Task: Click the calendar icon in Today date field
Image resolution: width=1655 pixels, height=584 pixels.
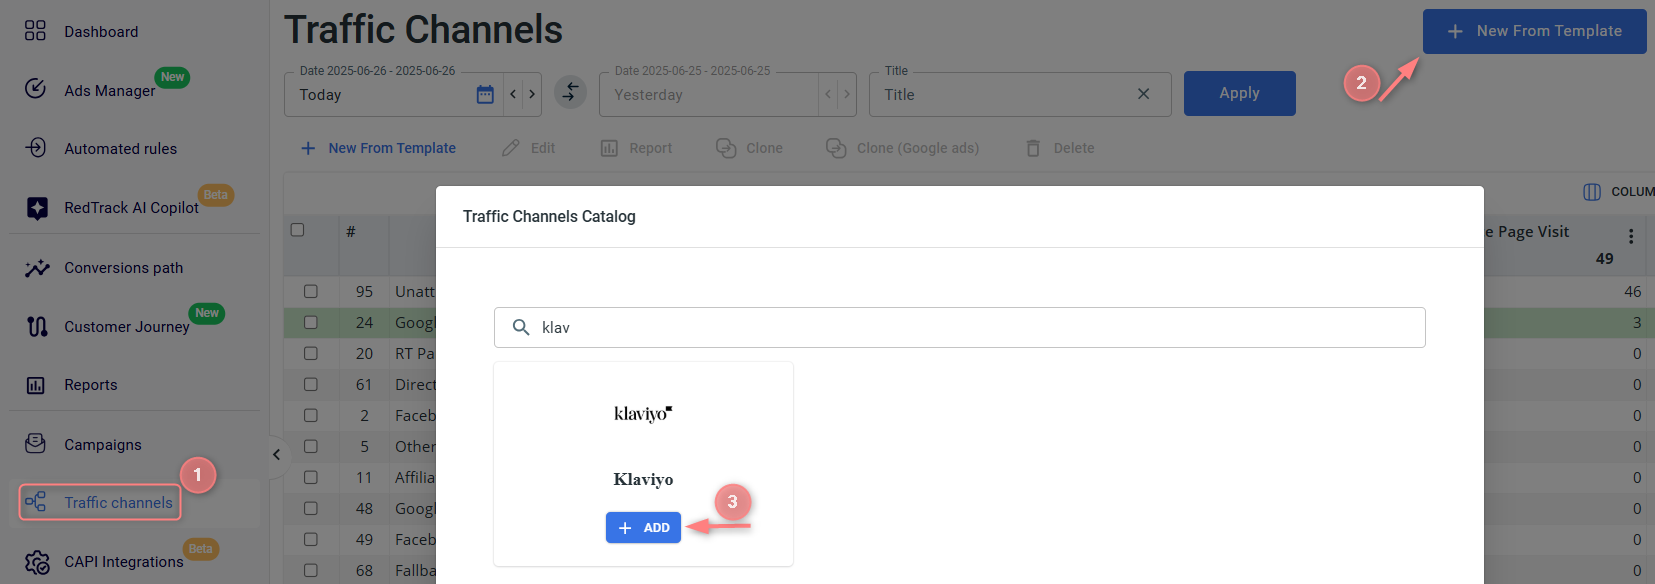Action: [485, 95]
